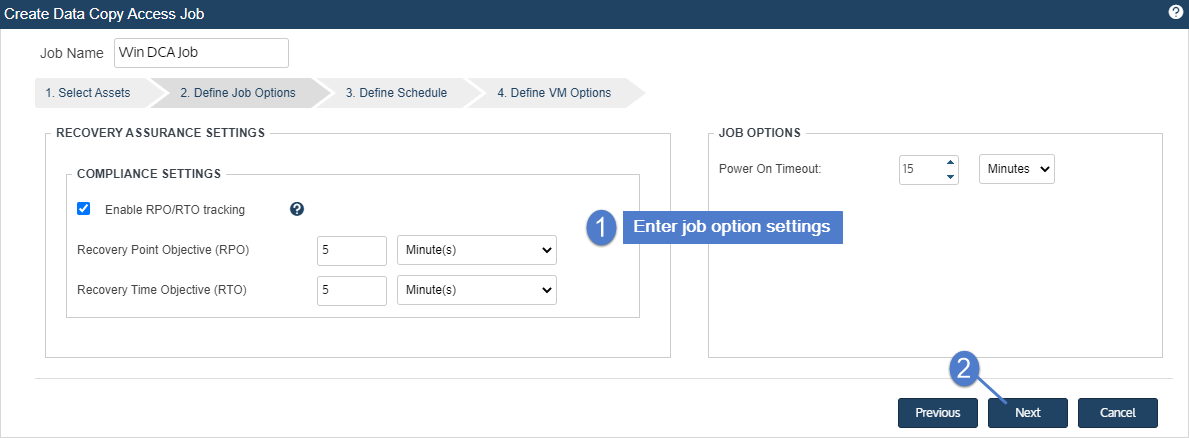The image size is (1189, 438).
Task: Open the Recovery Time Objective units dropdown
Action: [477, 289]
